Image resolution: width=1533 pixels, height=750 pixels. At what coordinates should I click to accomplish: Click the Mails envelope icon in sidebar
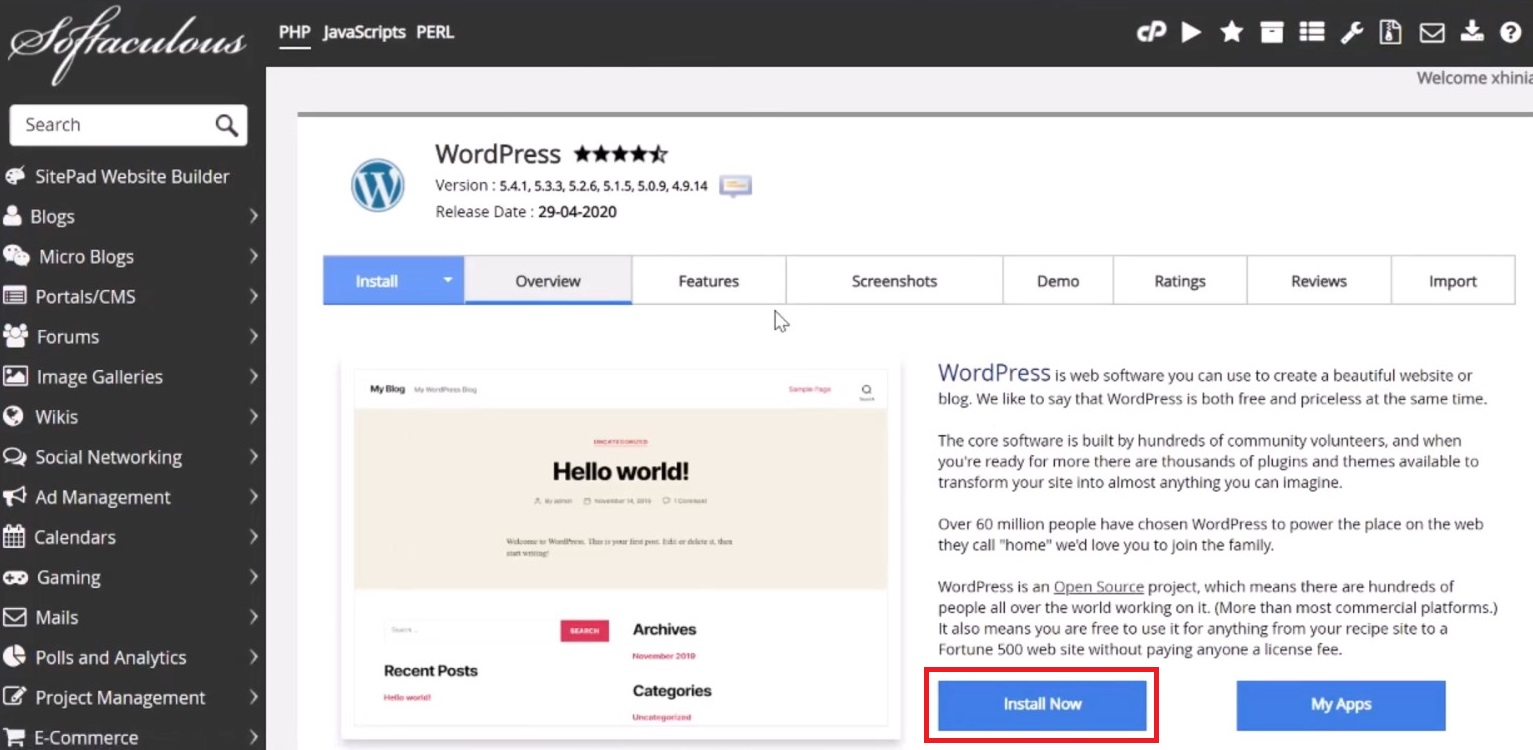14,617
